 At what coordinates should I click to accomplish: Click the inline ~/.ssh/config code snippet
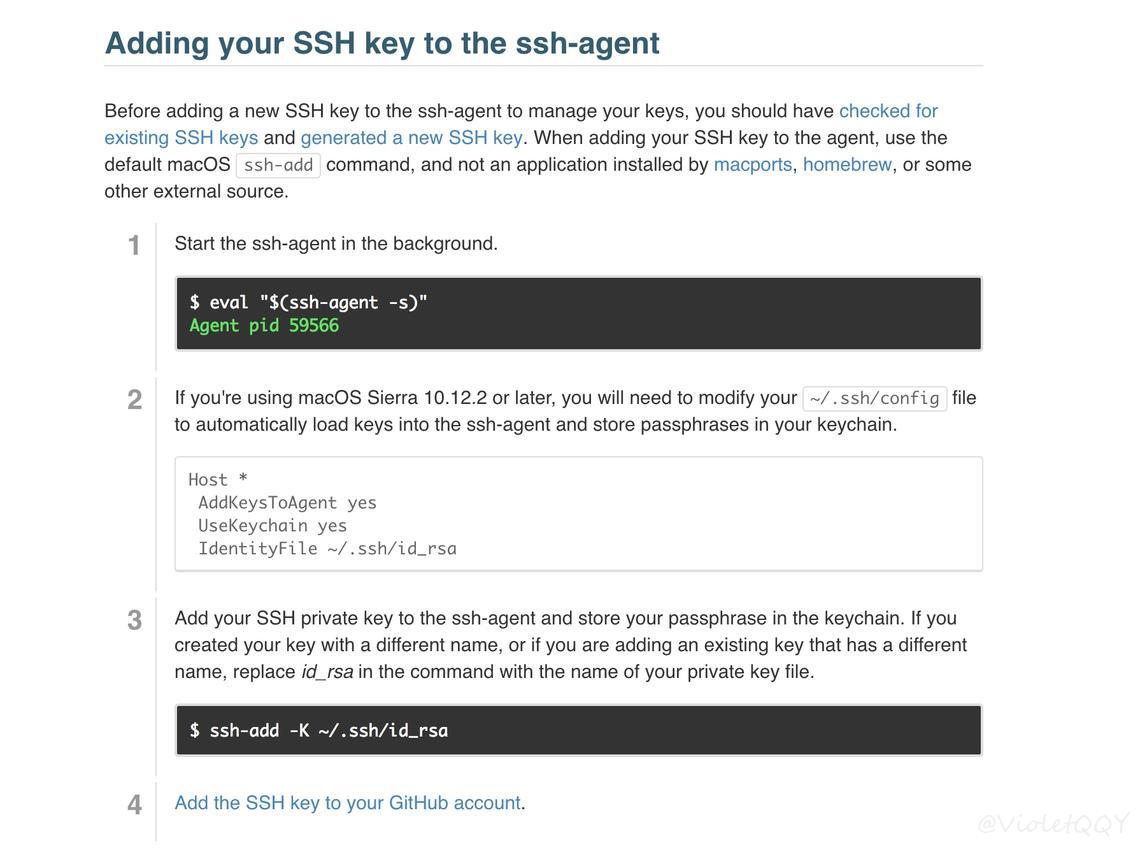[x=875, y=399]
